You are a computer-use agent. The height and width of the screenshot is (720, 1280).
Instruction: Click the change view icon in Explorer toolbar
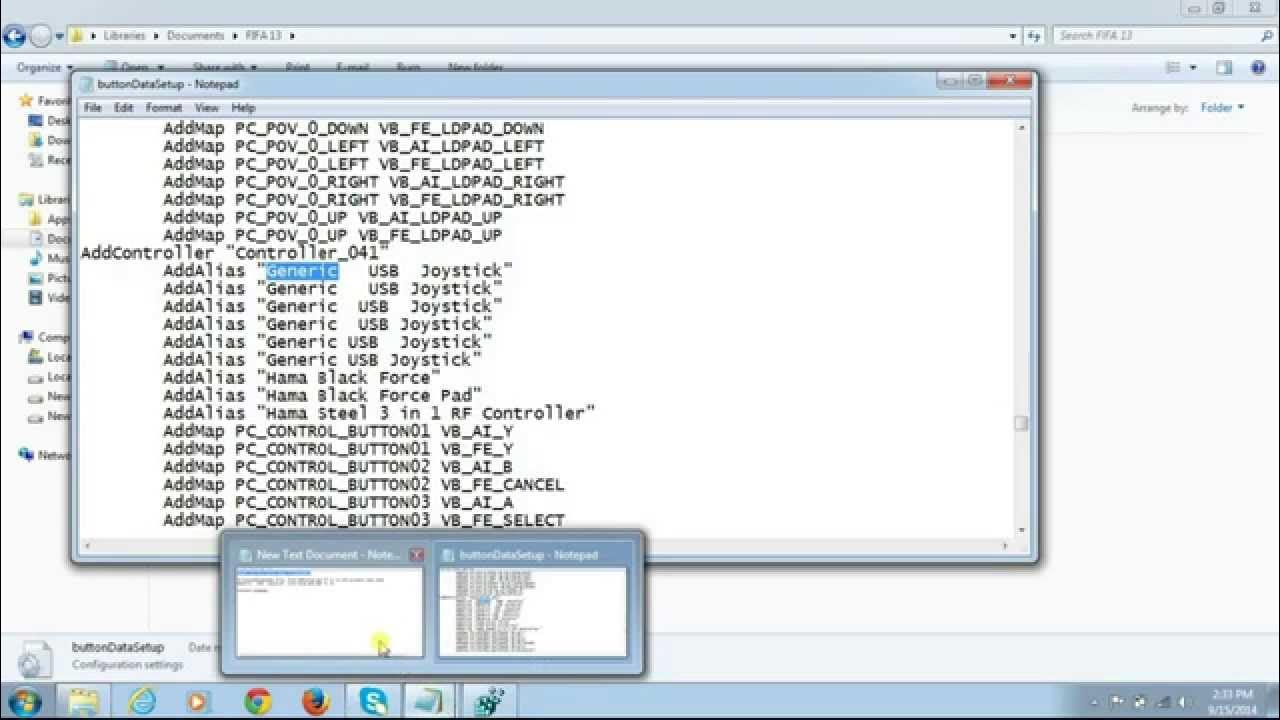click(1174, 68)
